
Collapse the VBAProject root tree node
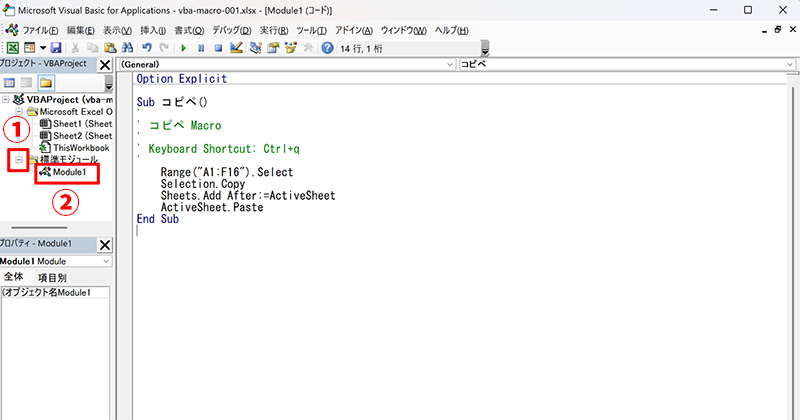tap(7, 100)
